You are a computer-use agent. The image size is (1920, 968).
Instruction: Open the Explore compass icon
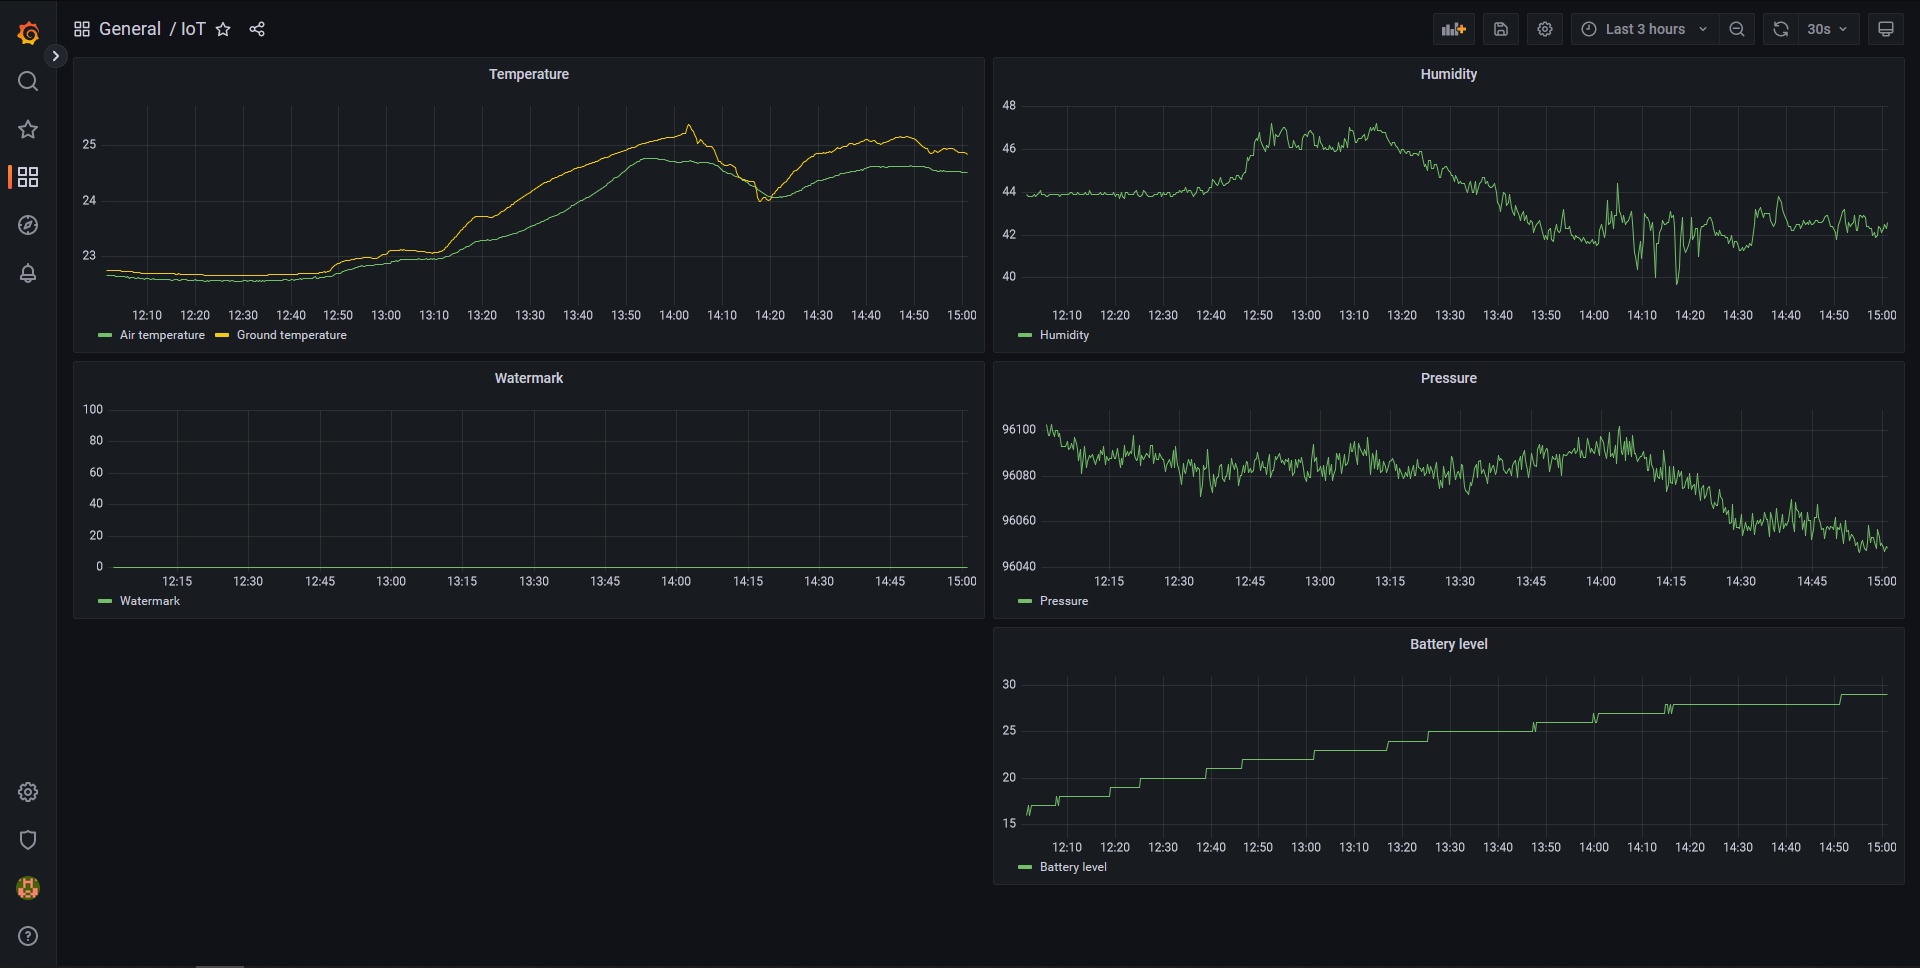[28, 225]
